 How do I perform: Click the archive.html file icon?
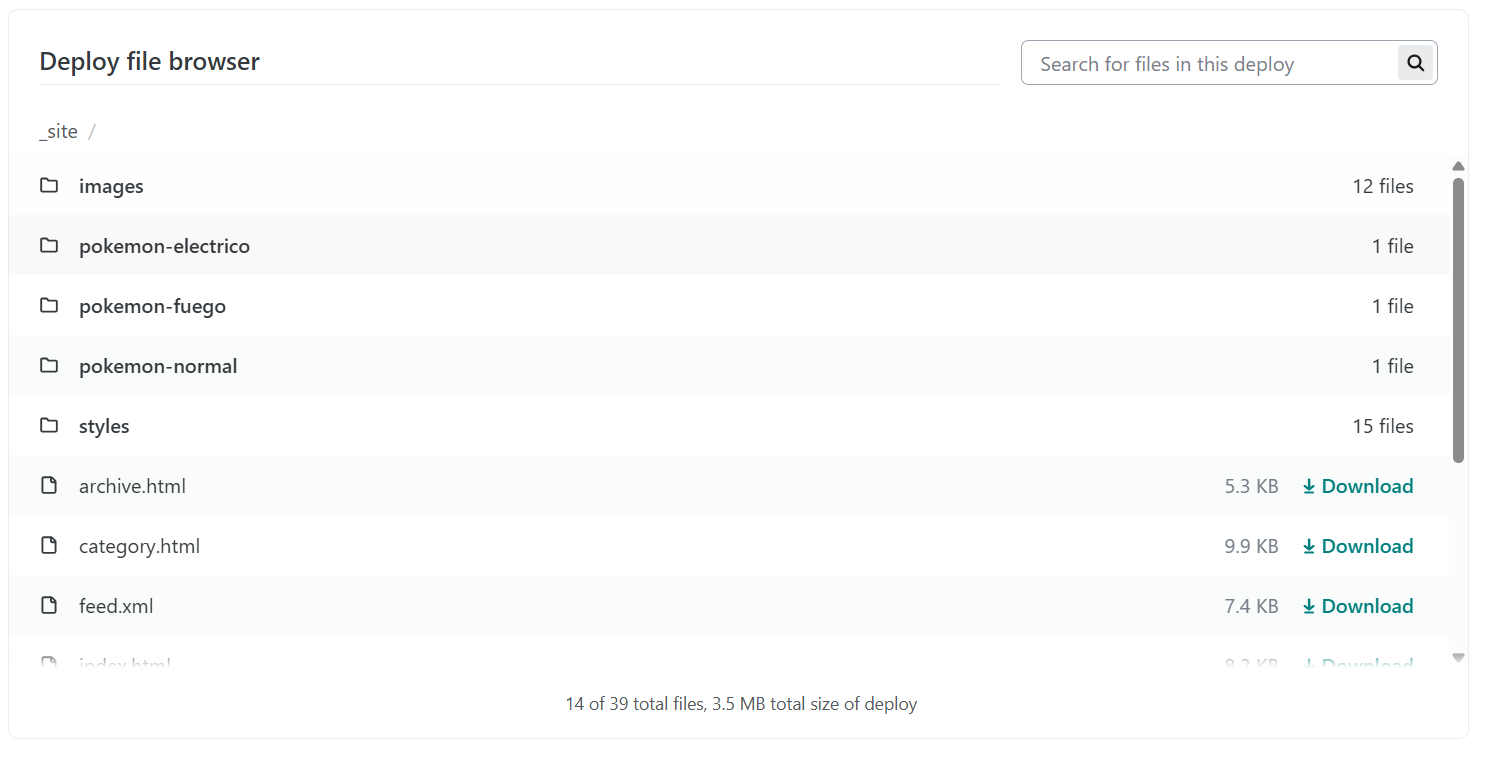pos(49,486)
